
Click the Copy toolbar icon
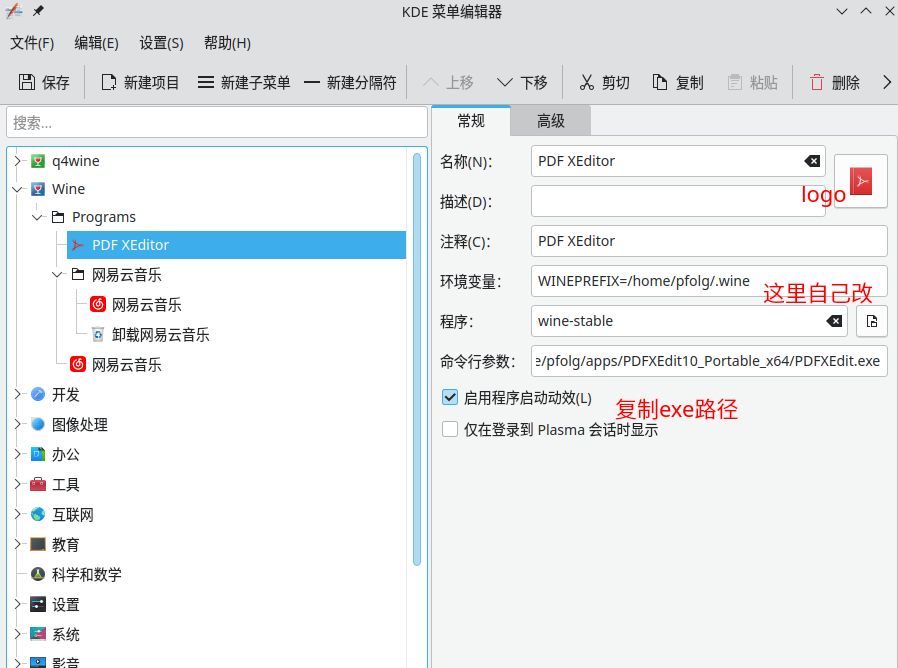(660, 83)
